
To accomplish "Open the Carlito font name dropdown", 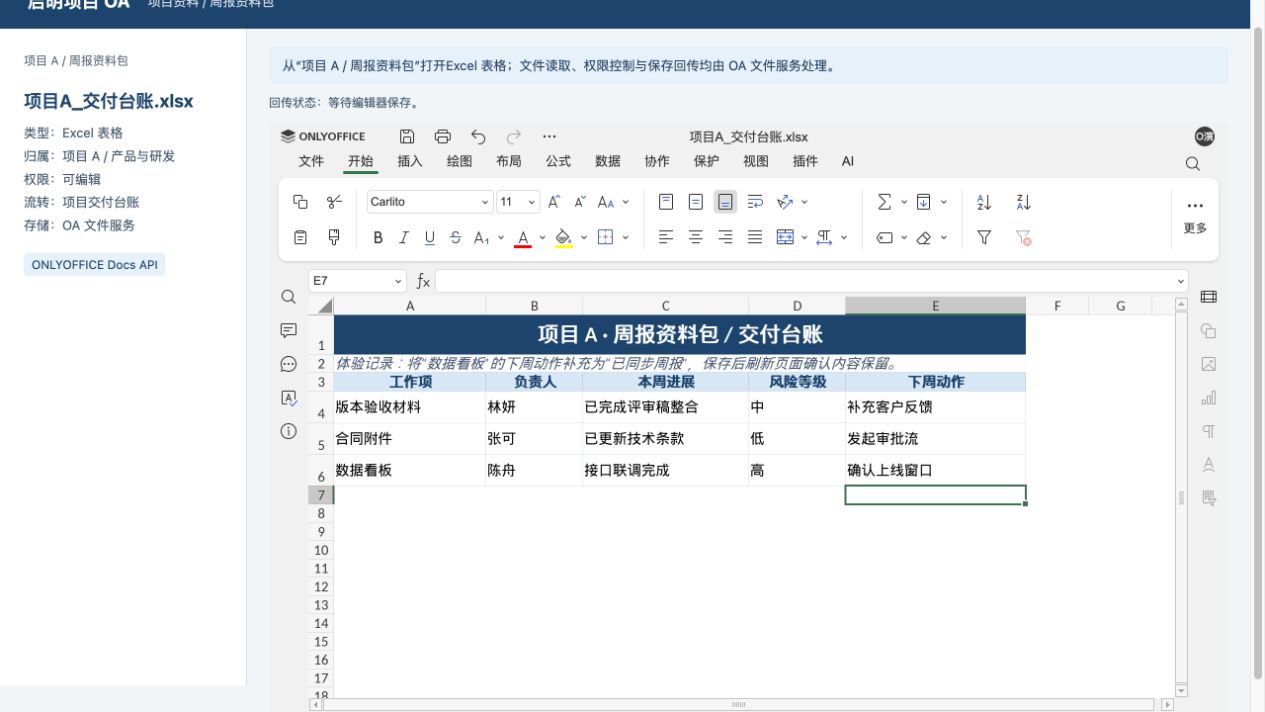I will [x=486, y=202].
